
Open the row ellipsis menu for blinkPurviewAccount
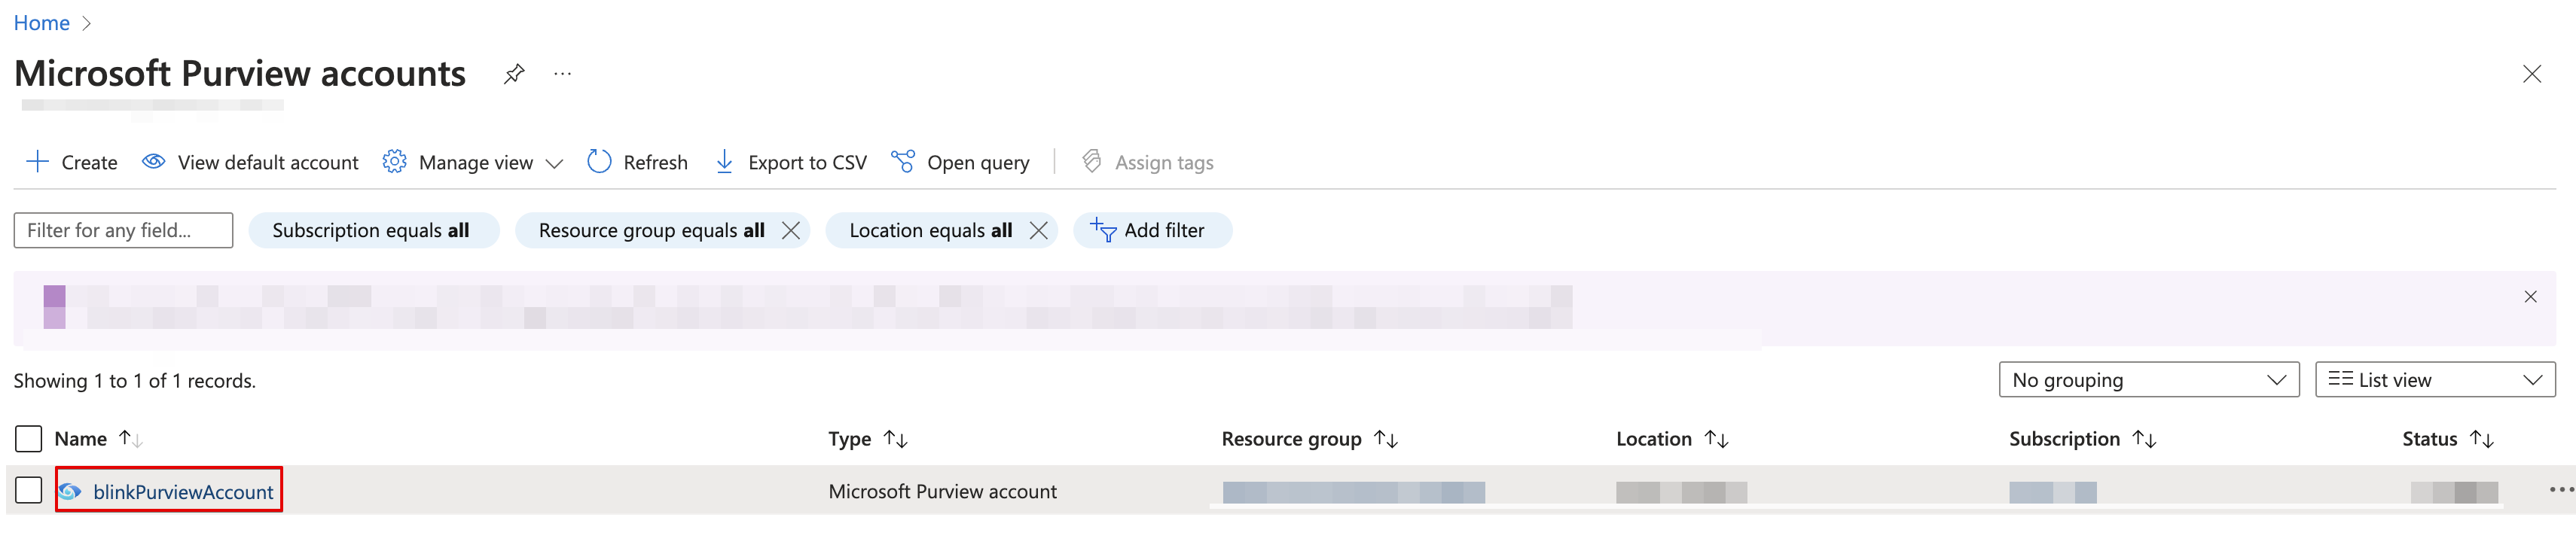[2560, 490]
